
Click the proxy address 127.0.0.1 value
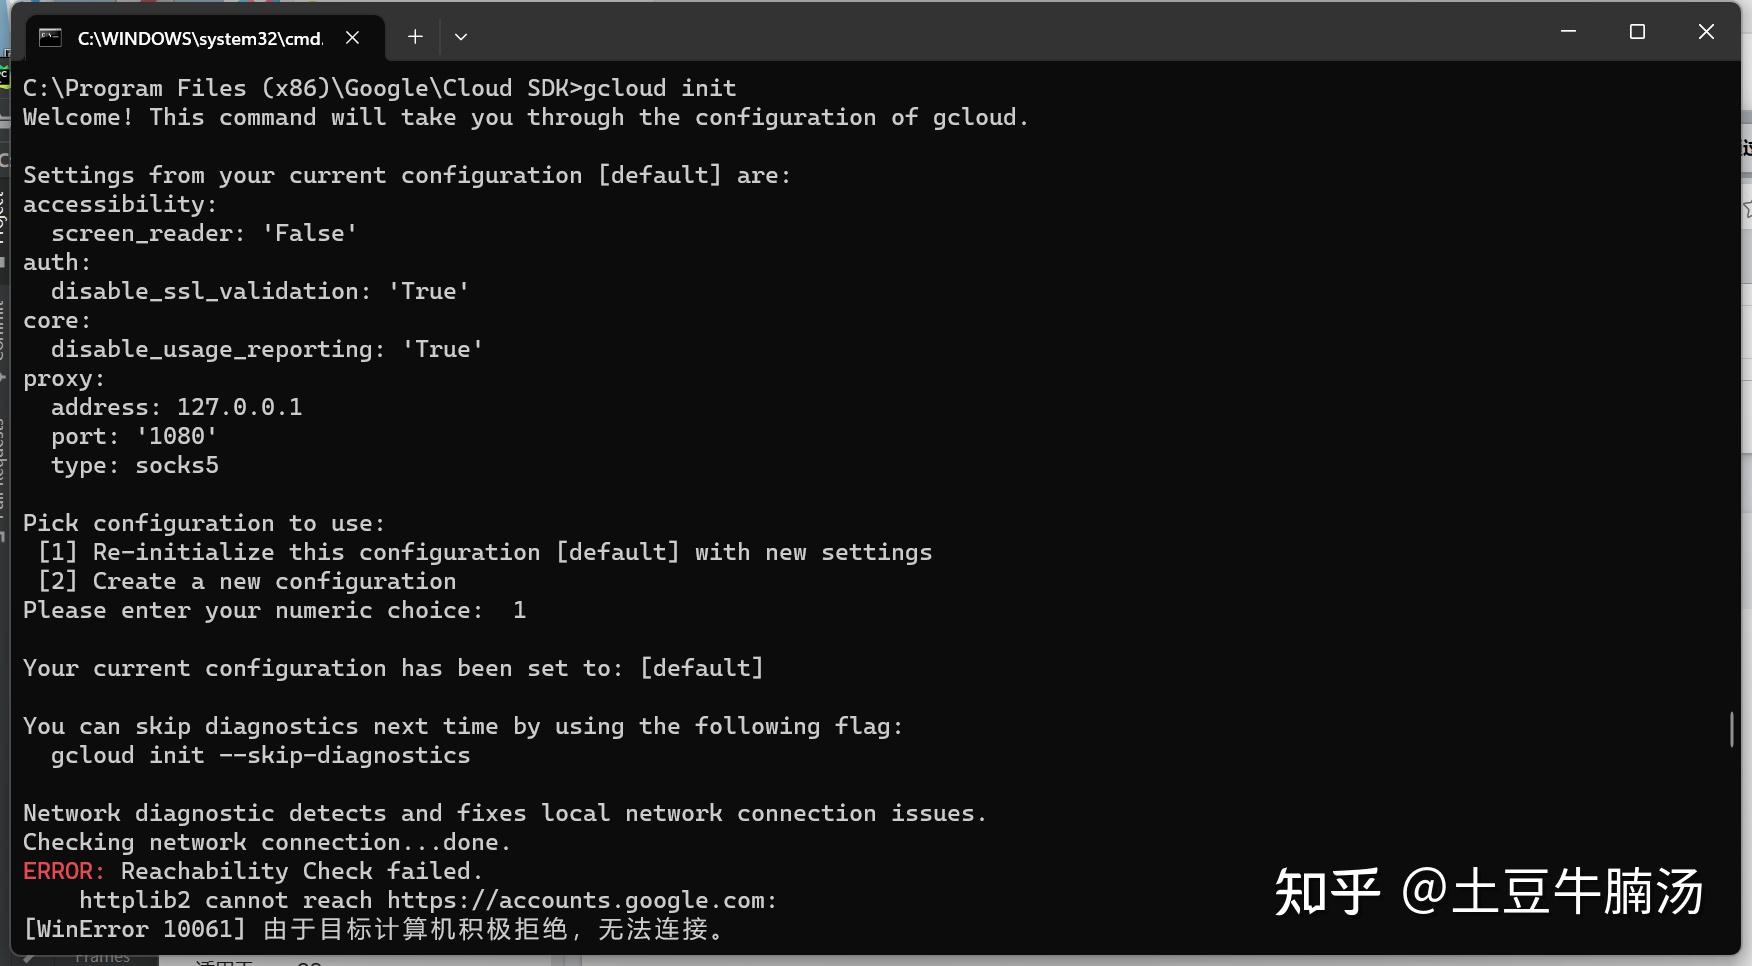[239, 407]
